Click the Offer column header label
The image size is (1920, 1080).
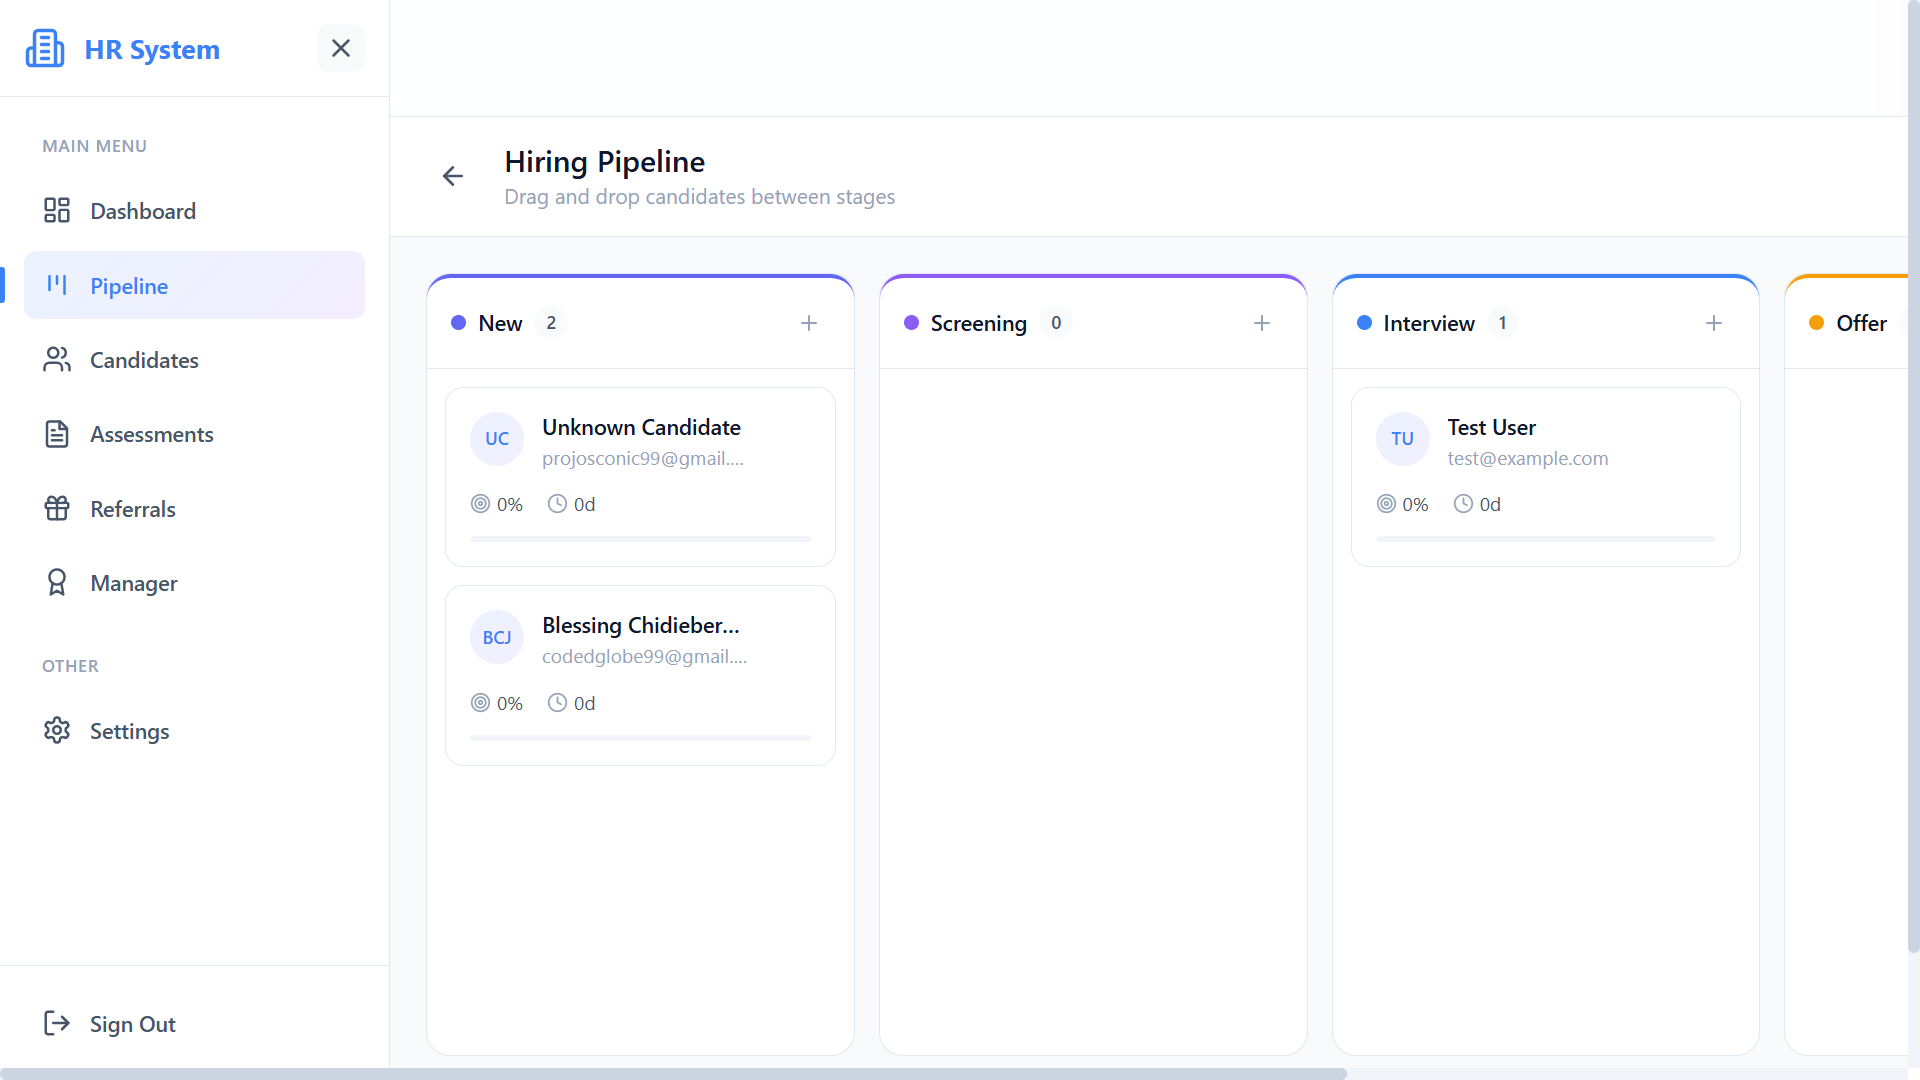point(1862,322)
